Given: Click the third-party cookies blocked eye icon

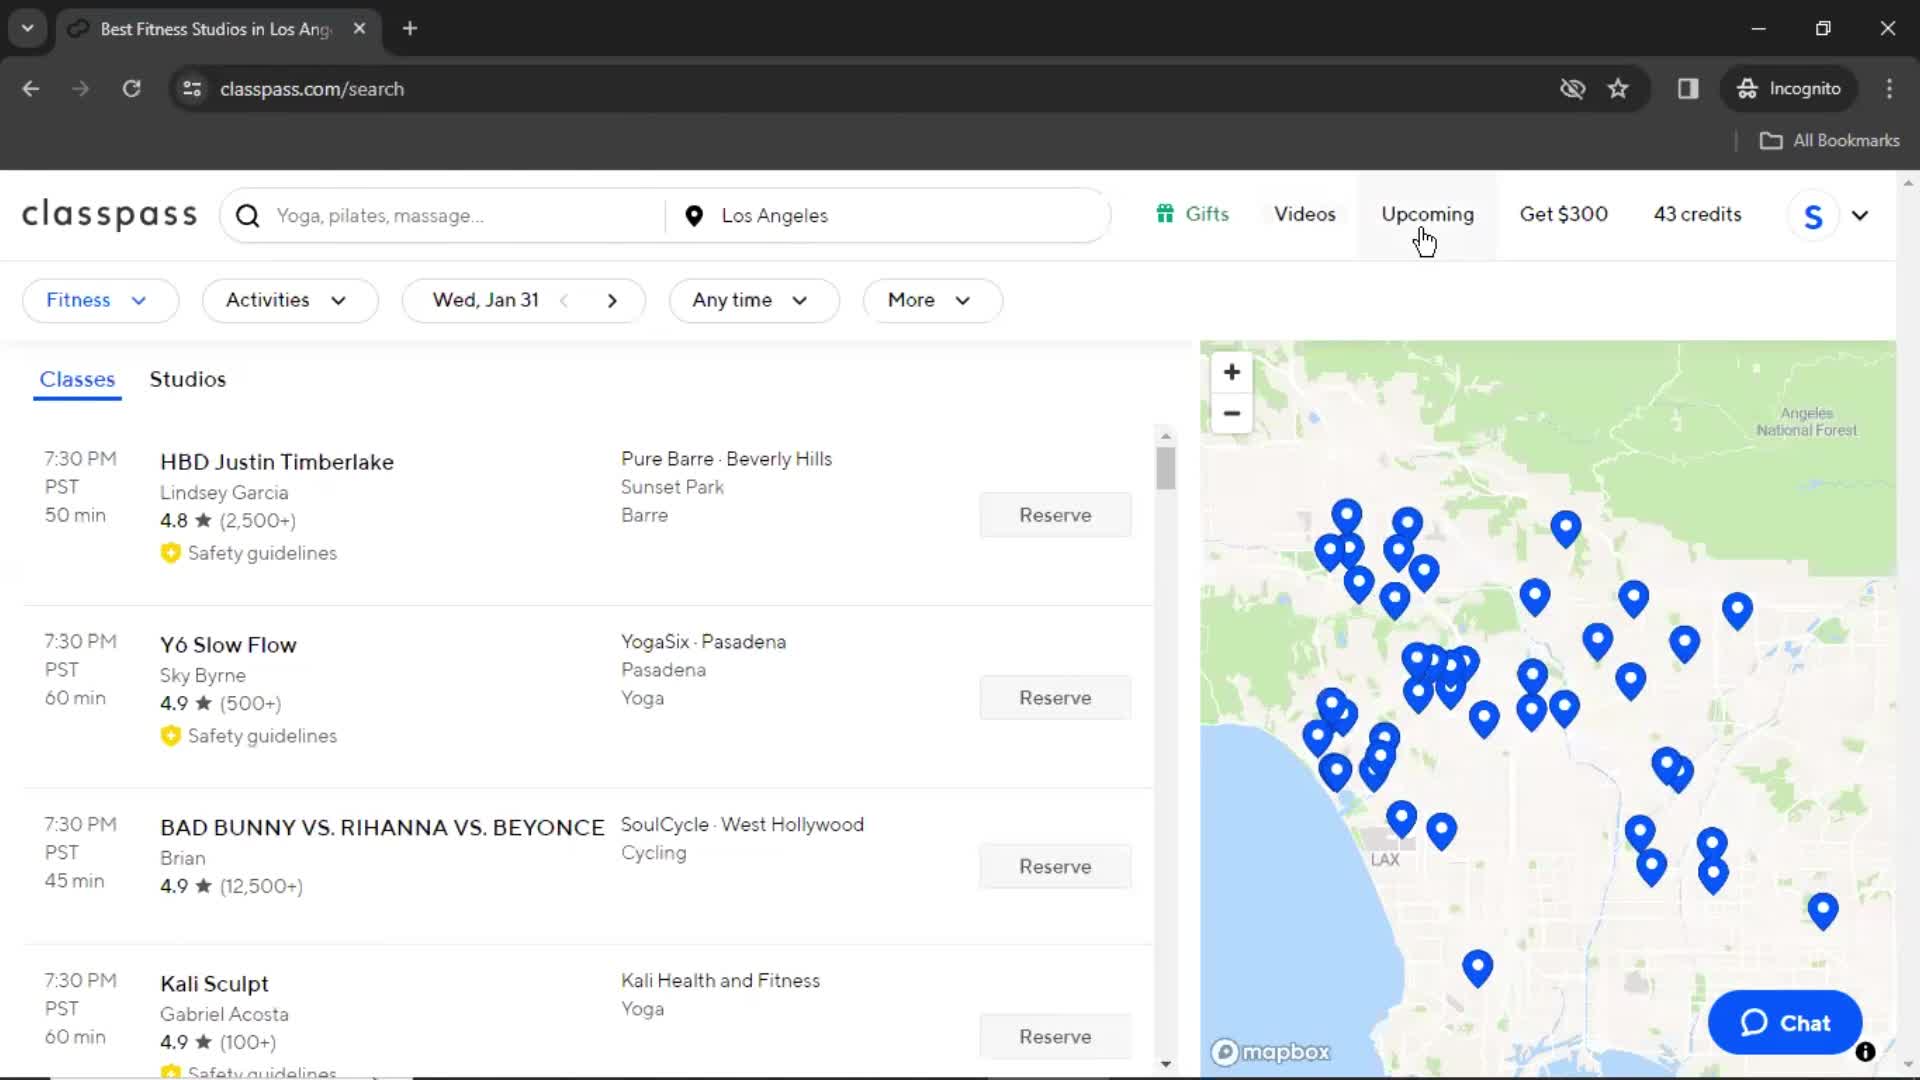Looking at the screenshot, I should point(1572,89).
